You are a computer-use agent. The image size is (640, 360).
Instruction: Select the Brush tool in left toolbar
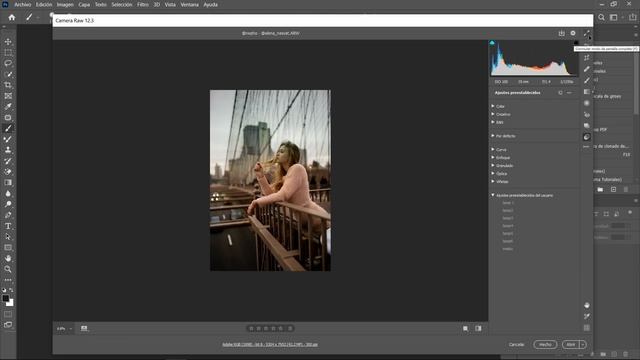click(8, 128)
